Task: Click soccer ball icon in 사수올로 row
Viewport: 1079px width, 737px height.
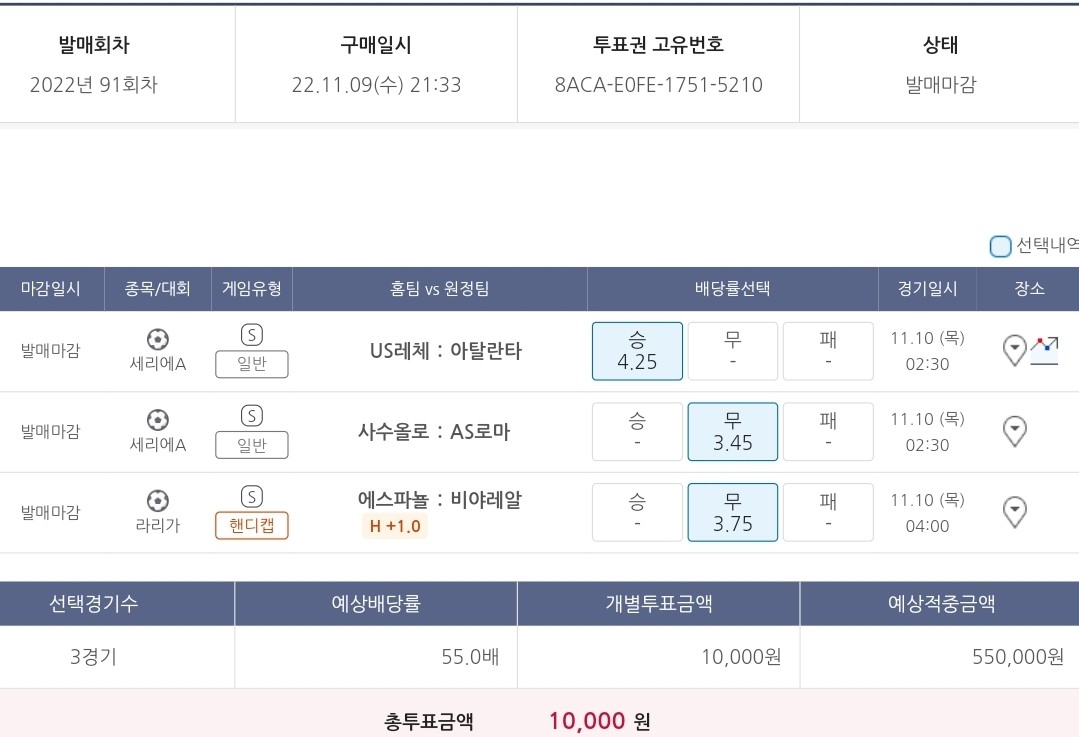Action: pyautogui.click(x=158, y=420)
